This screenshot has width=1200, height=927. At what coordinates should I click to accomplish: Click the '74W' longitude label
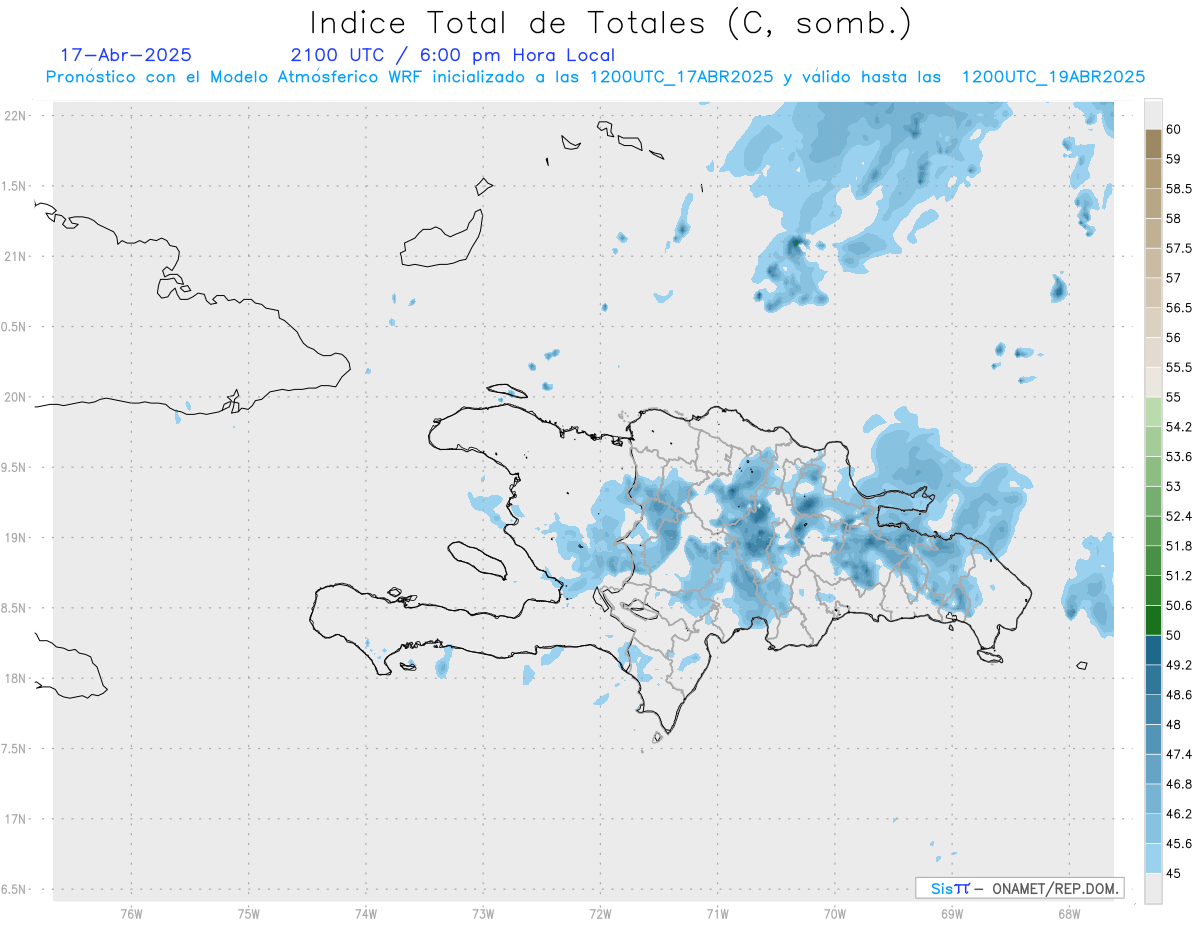click(366, 913)
